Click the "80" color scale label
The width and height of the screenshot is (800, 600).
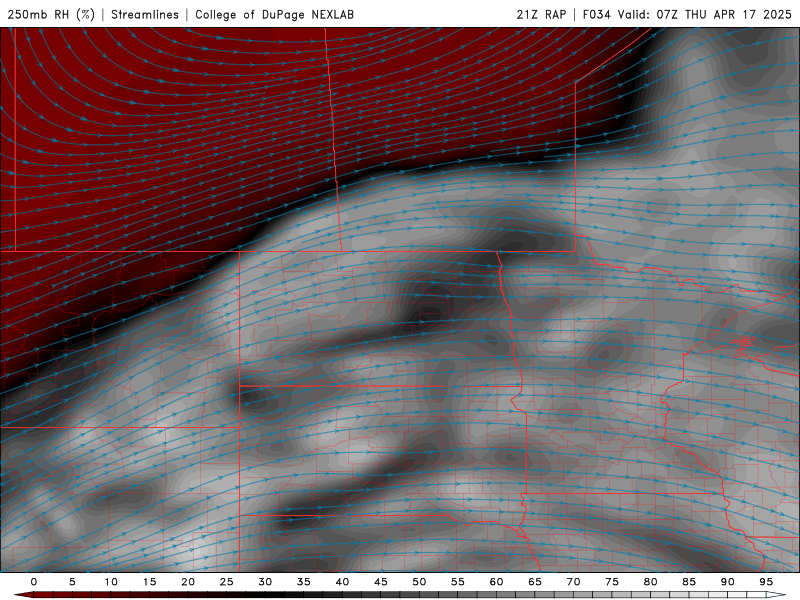651,582
